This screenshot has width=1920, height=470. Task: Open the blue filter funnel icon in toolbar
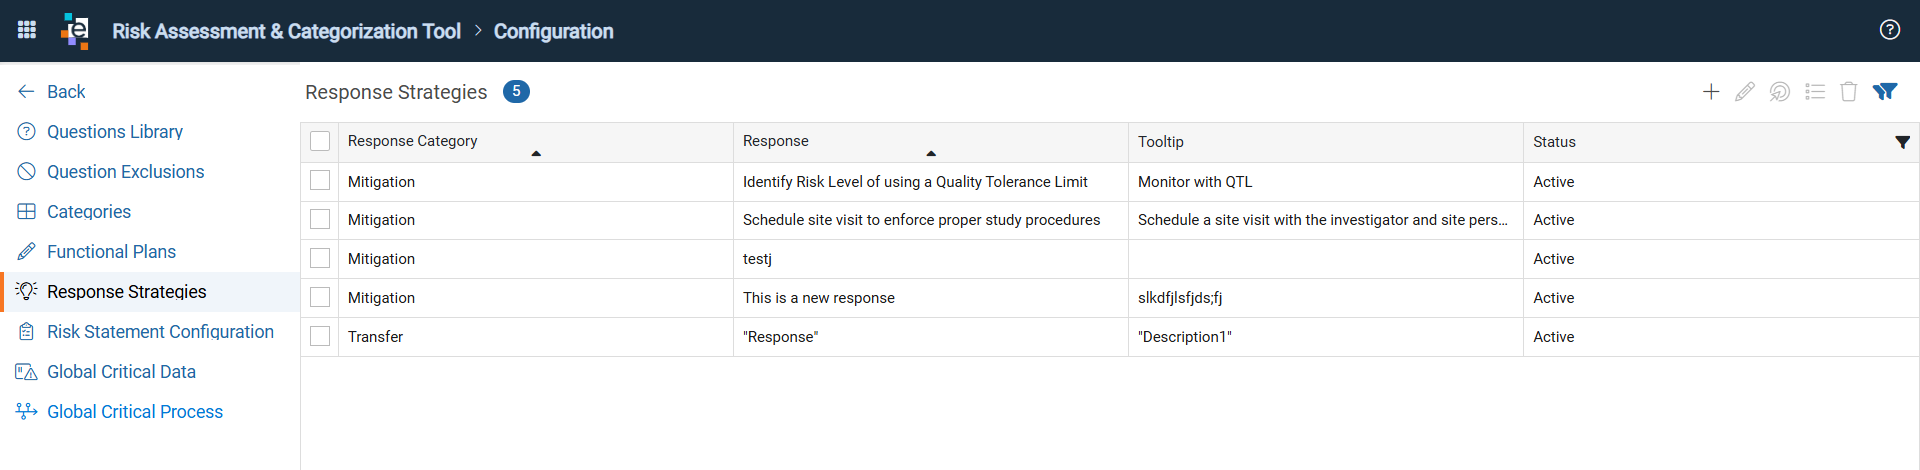click(x=1885, y=92)
